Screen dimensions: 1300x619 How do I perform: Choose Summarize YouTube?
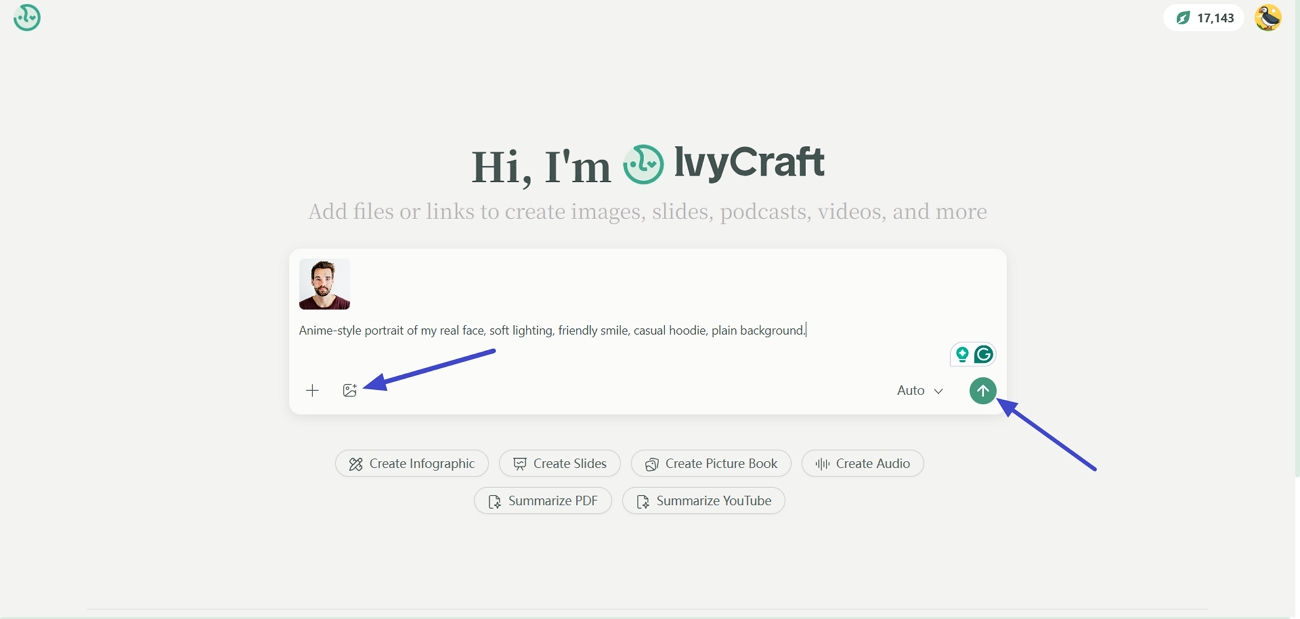[704, 501]
